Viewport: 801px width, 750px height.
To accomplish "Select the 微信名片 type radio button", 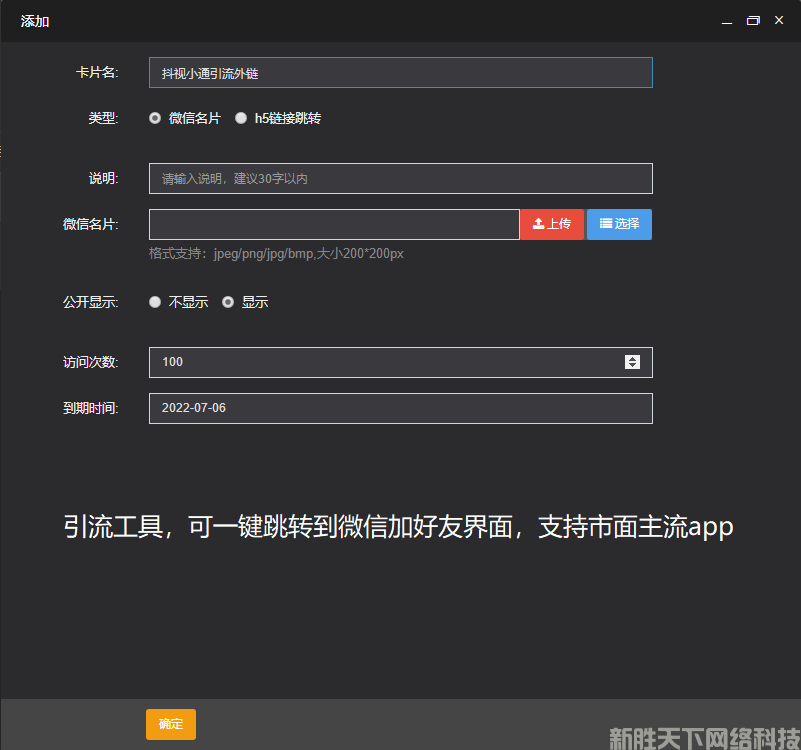I will pos(155,118).
